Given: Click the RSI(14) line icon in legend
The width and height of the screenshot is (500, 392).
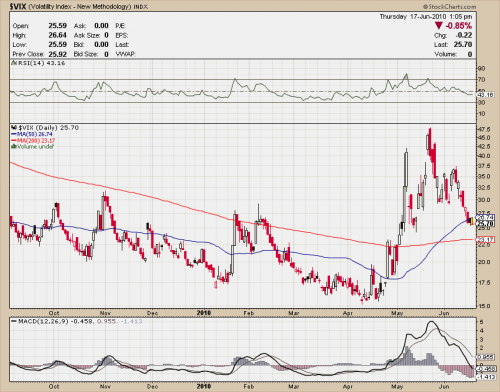Looking at the screenshot, I should [14, 63].
